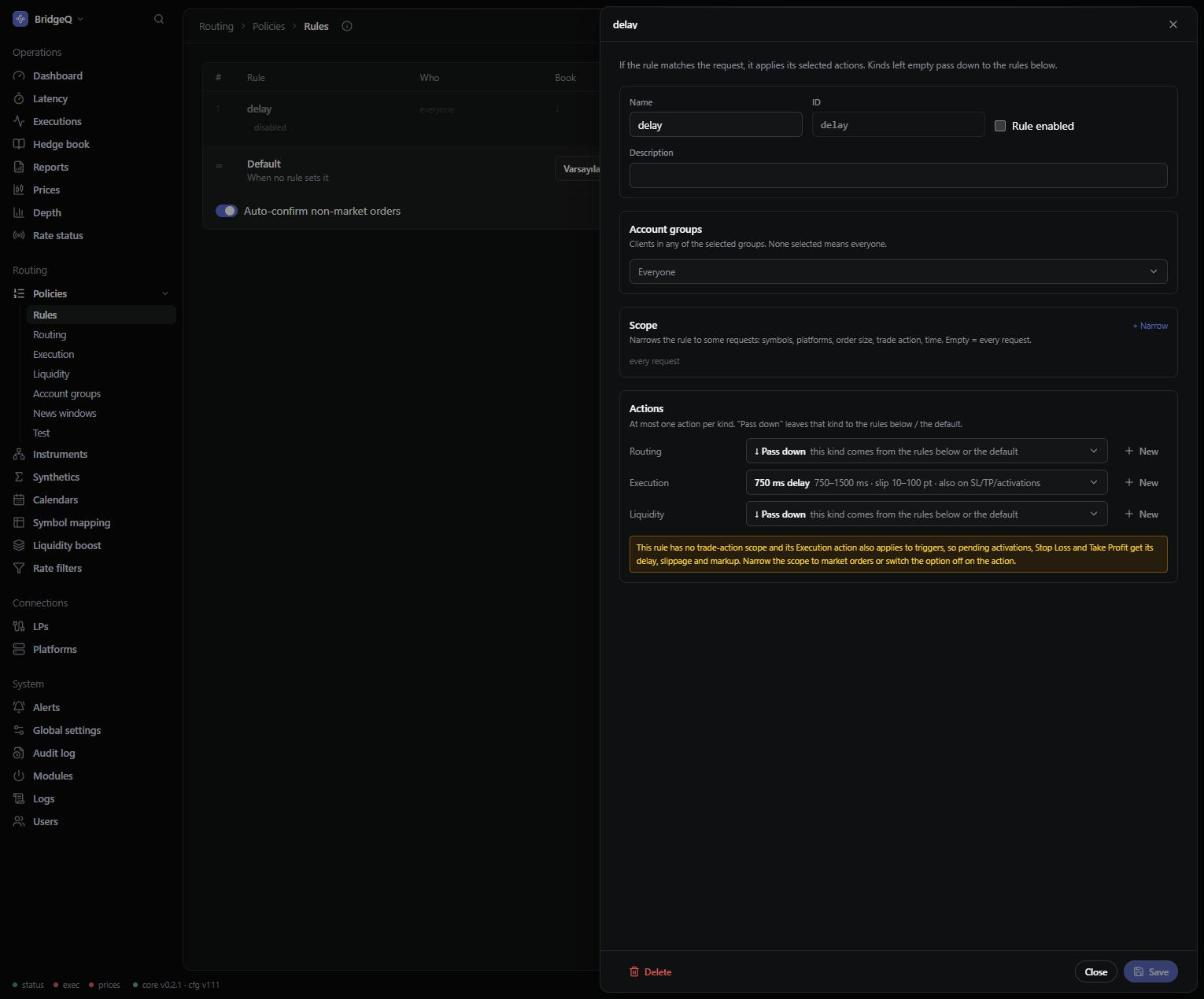Toggle Auto-confirm non-market orders switch
This screenshot has width=1204, height=999.
coord(227,211)
